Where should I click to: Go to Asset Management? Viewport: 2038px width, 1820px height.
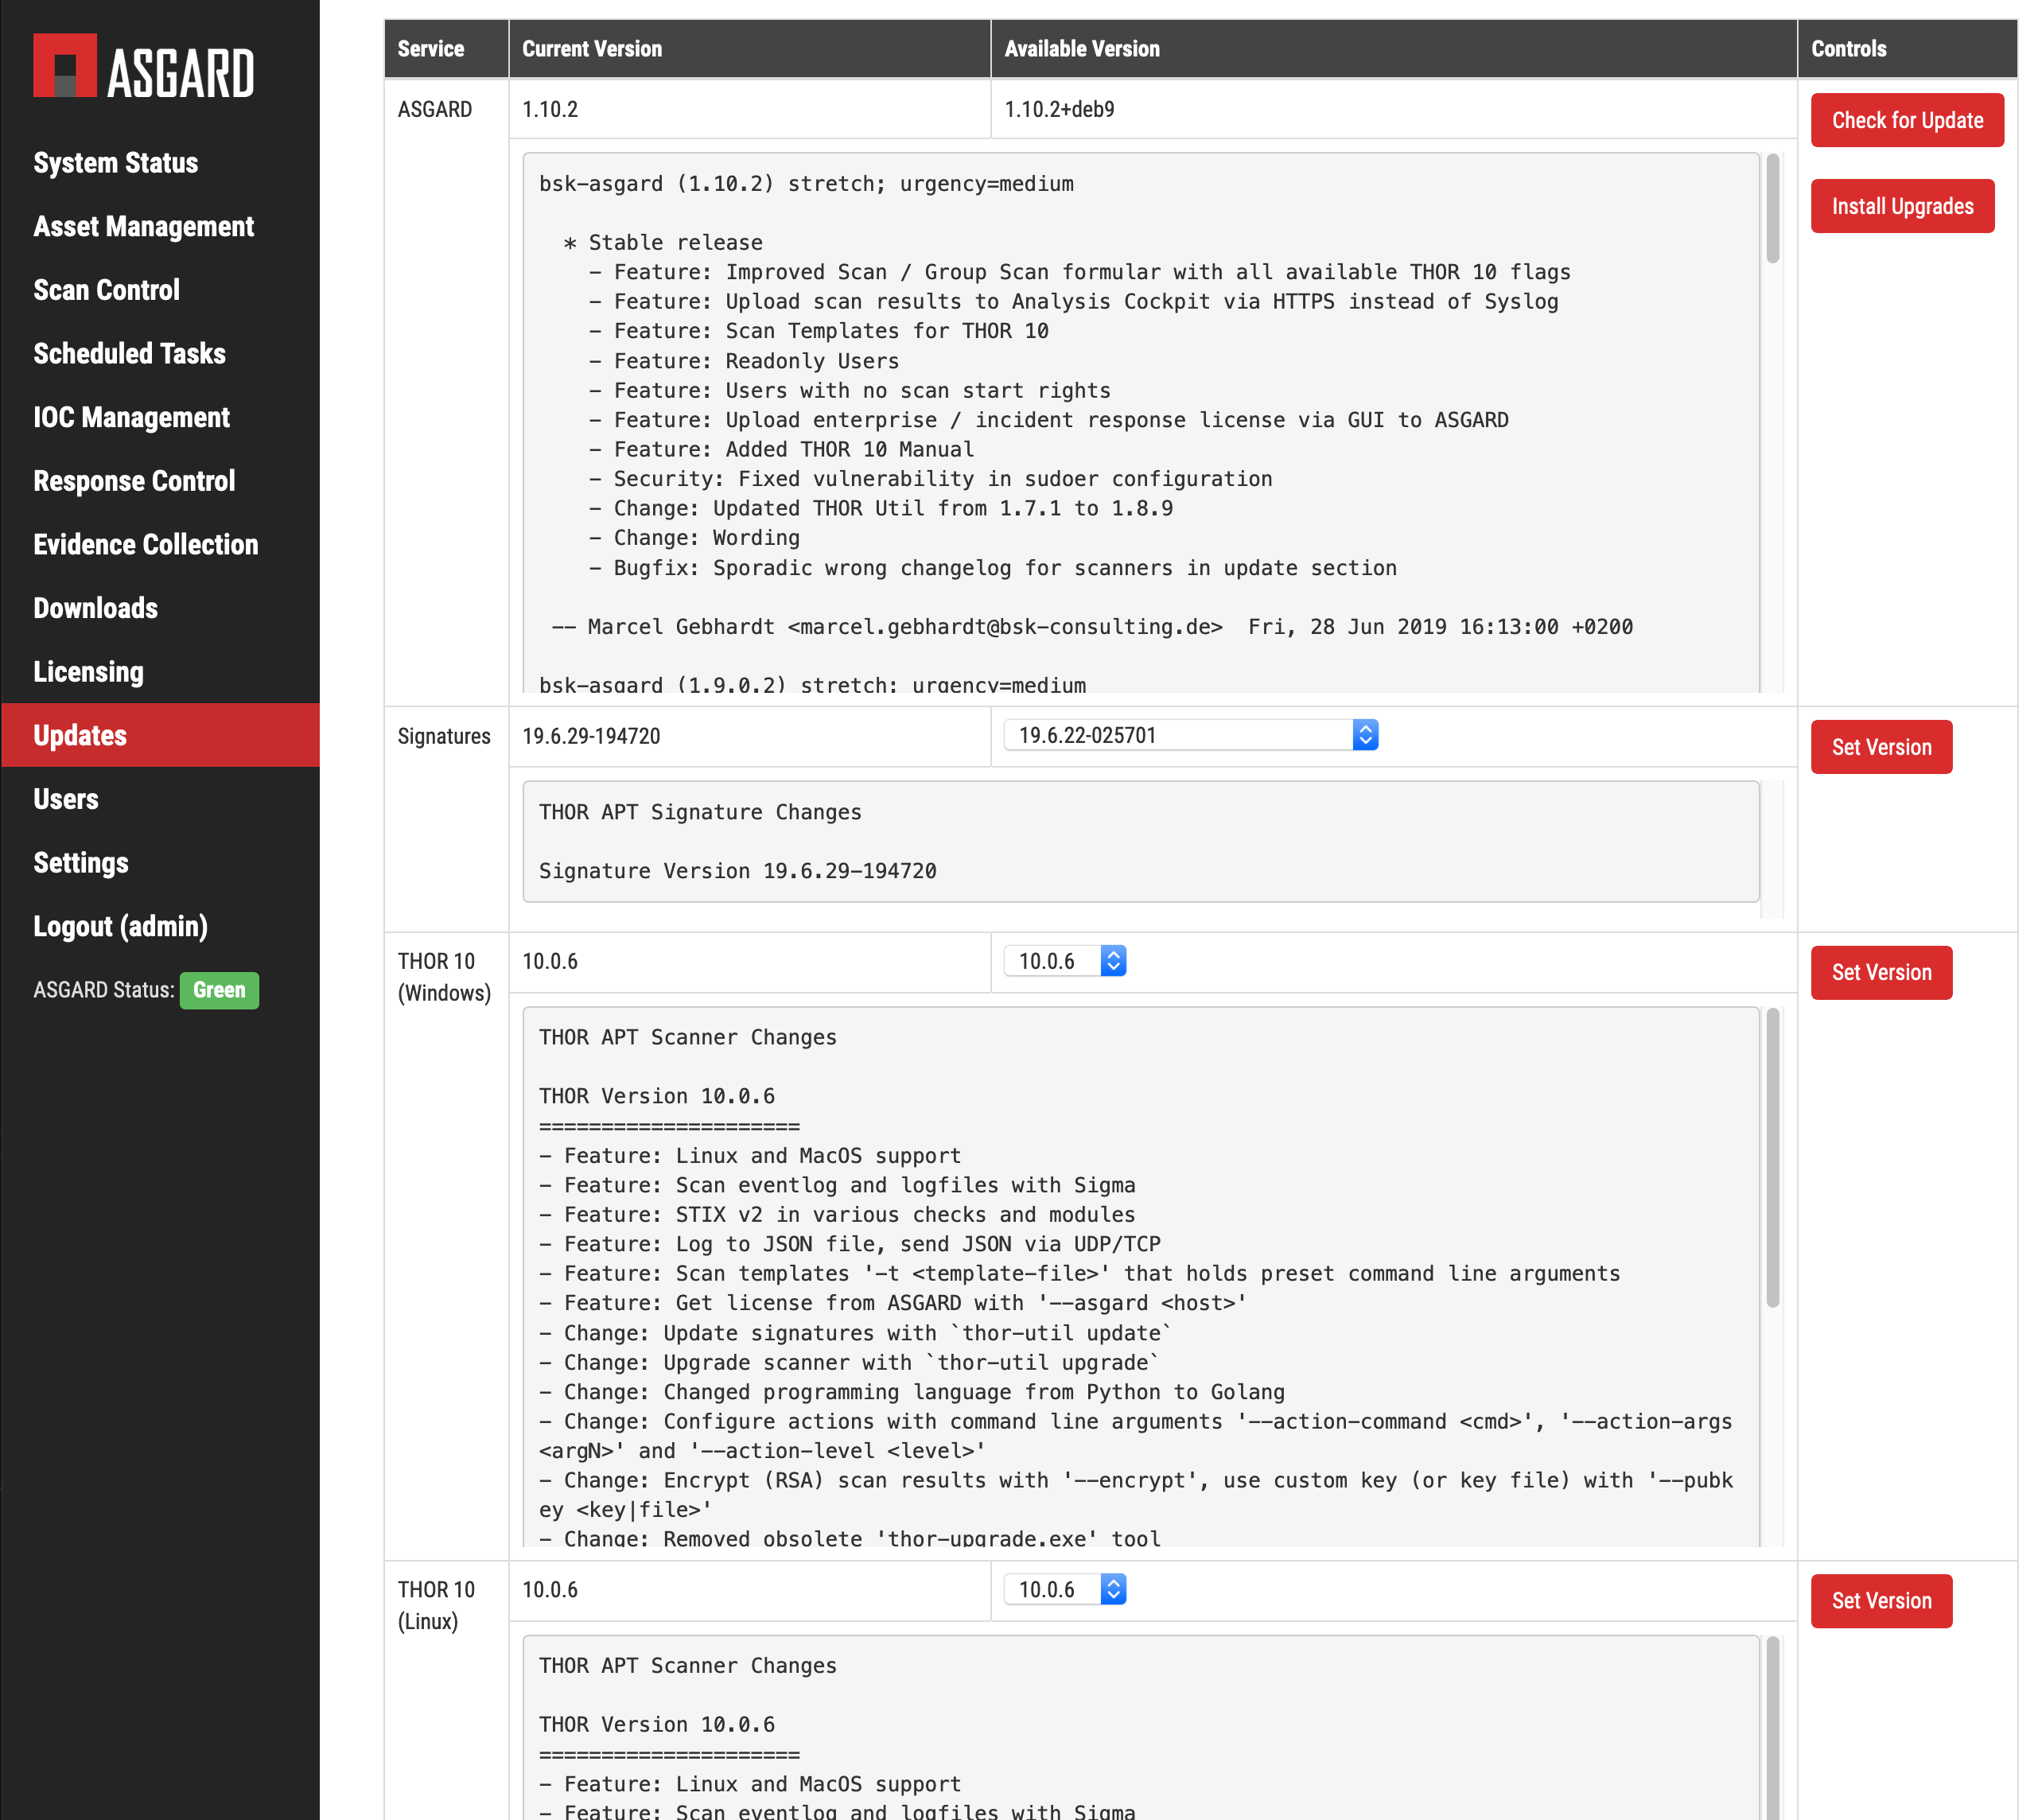pyautogui.click(x=143, y=227)
